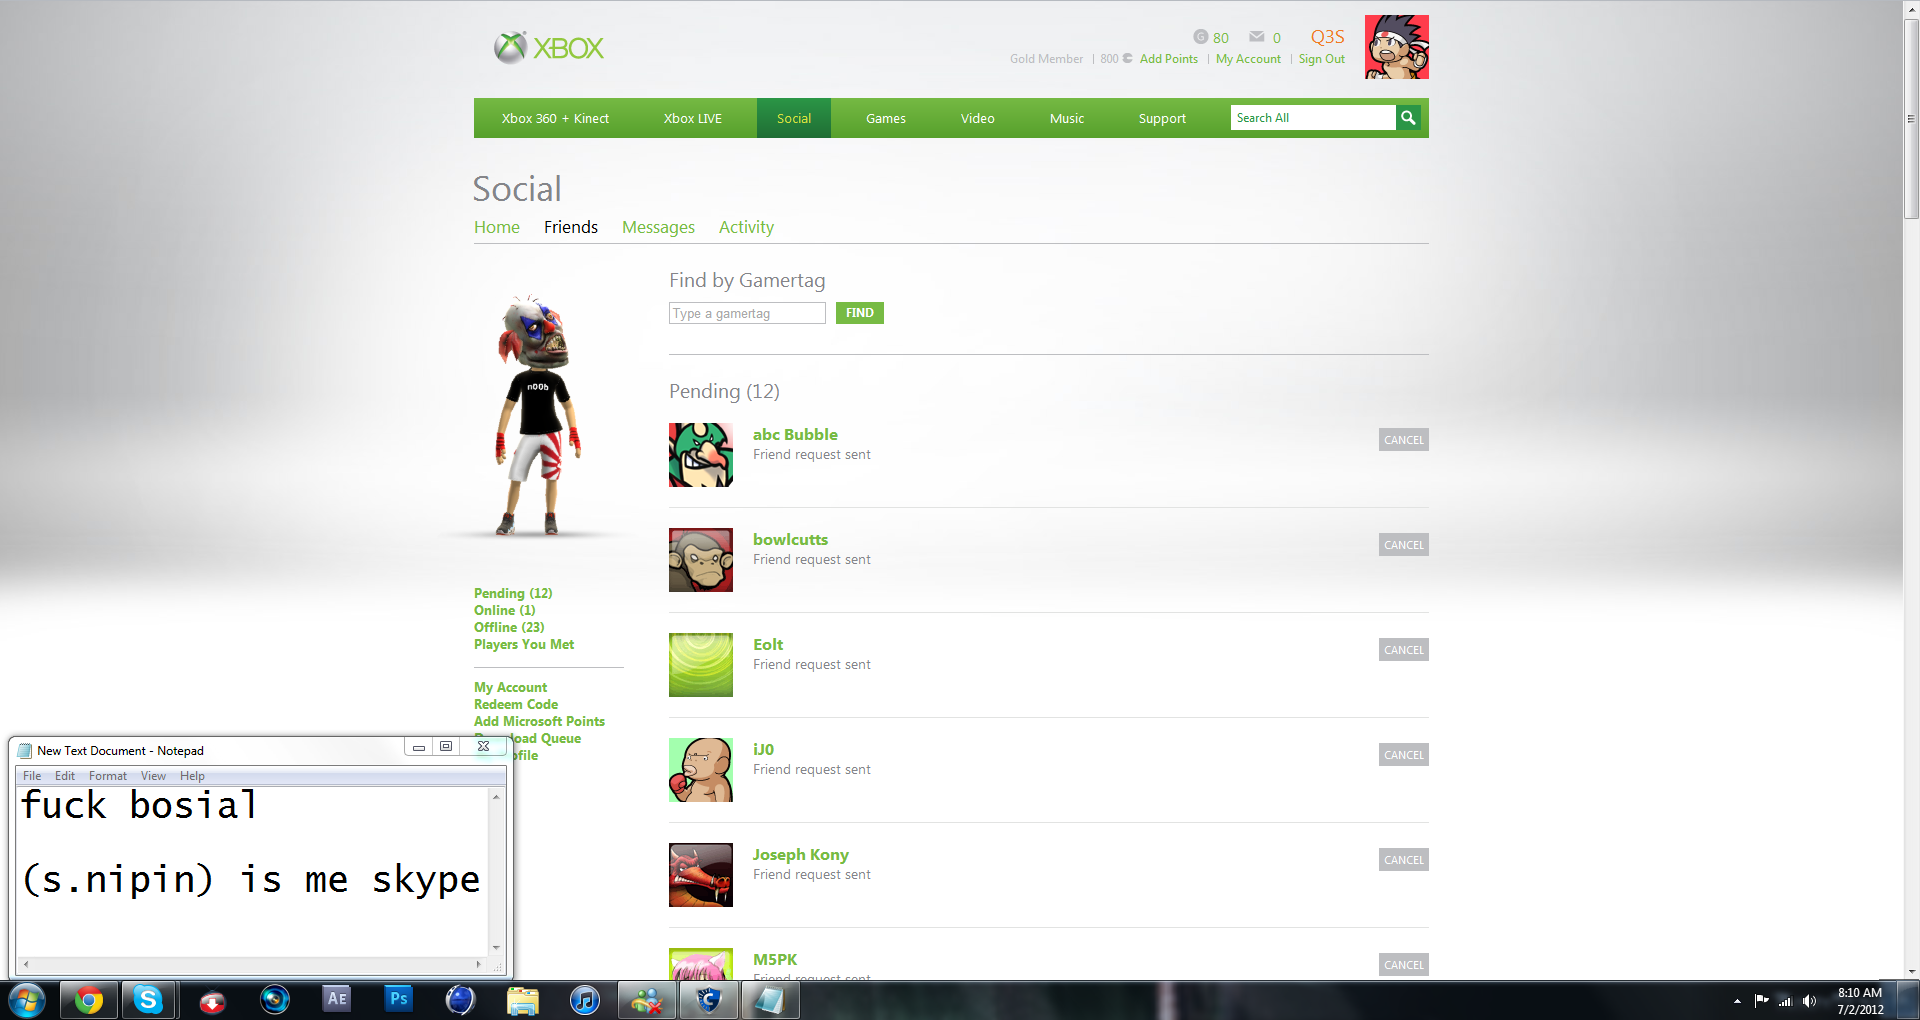1920x1020 pixels.
Task: Show Offline (23) friends in sidebar
Action: [509, 627]
